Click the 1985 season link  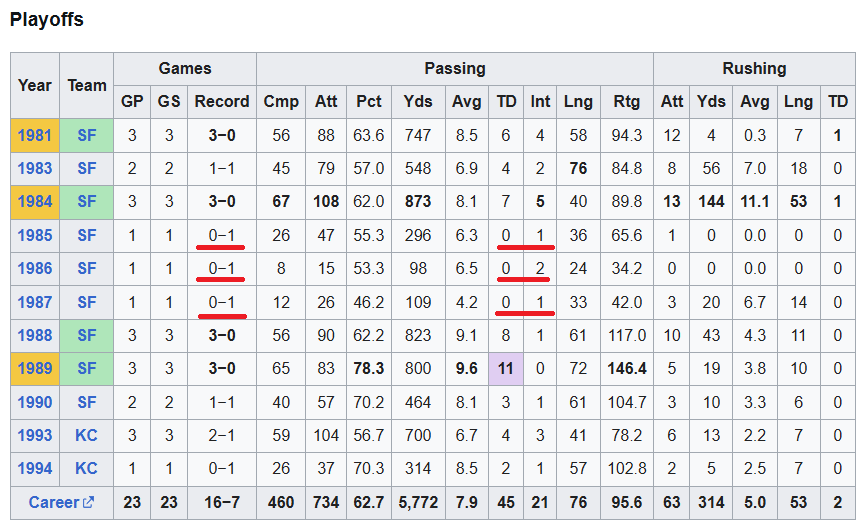pyautogui.click(x=35, y=235)
